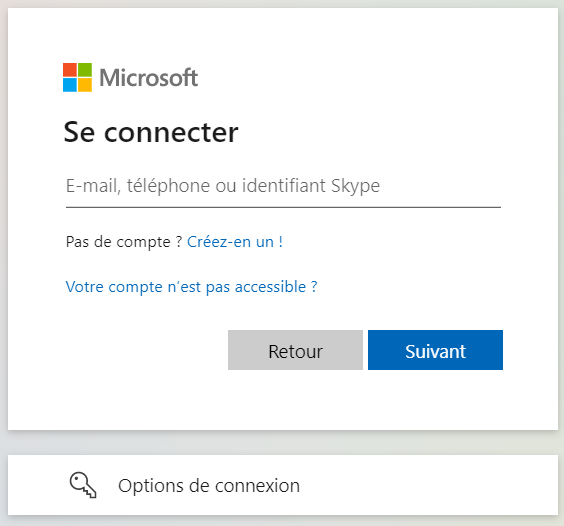564x526 pixels.
Task: Click the 'Pas de compte ?' text
Action: 124,242
